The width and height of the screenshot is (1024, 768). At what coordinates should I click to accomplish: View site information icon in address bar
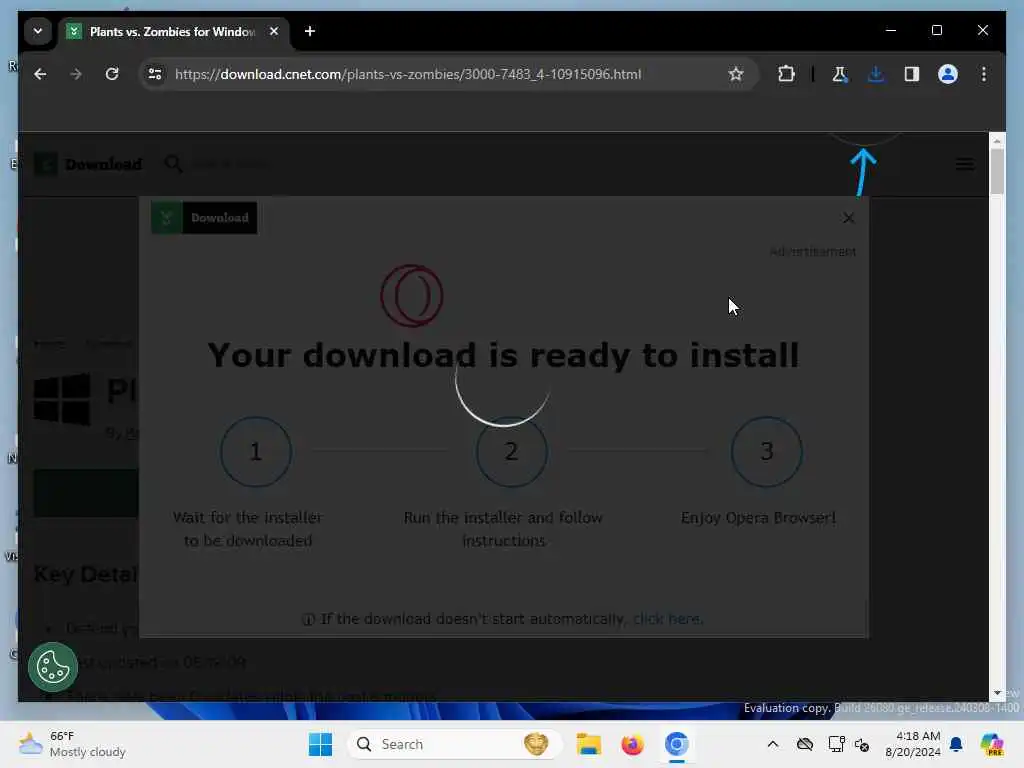[x=155, y=74]
